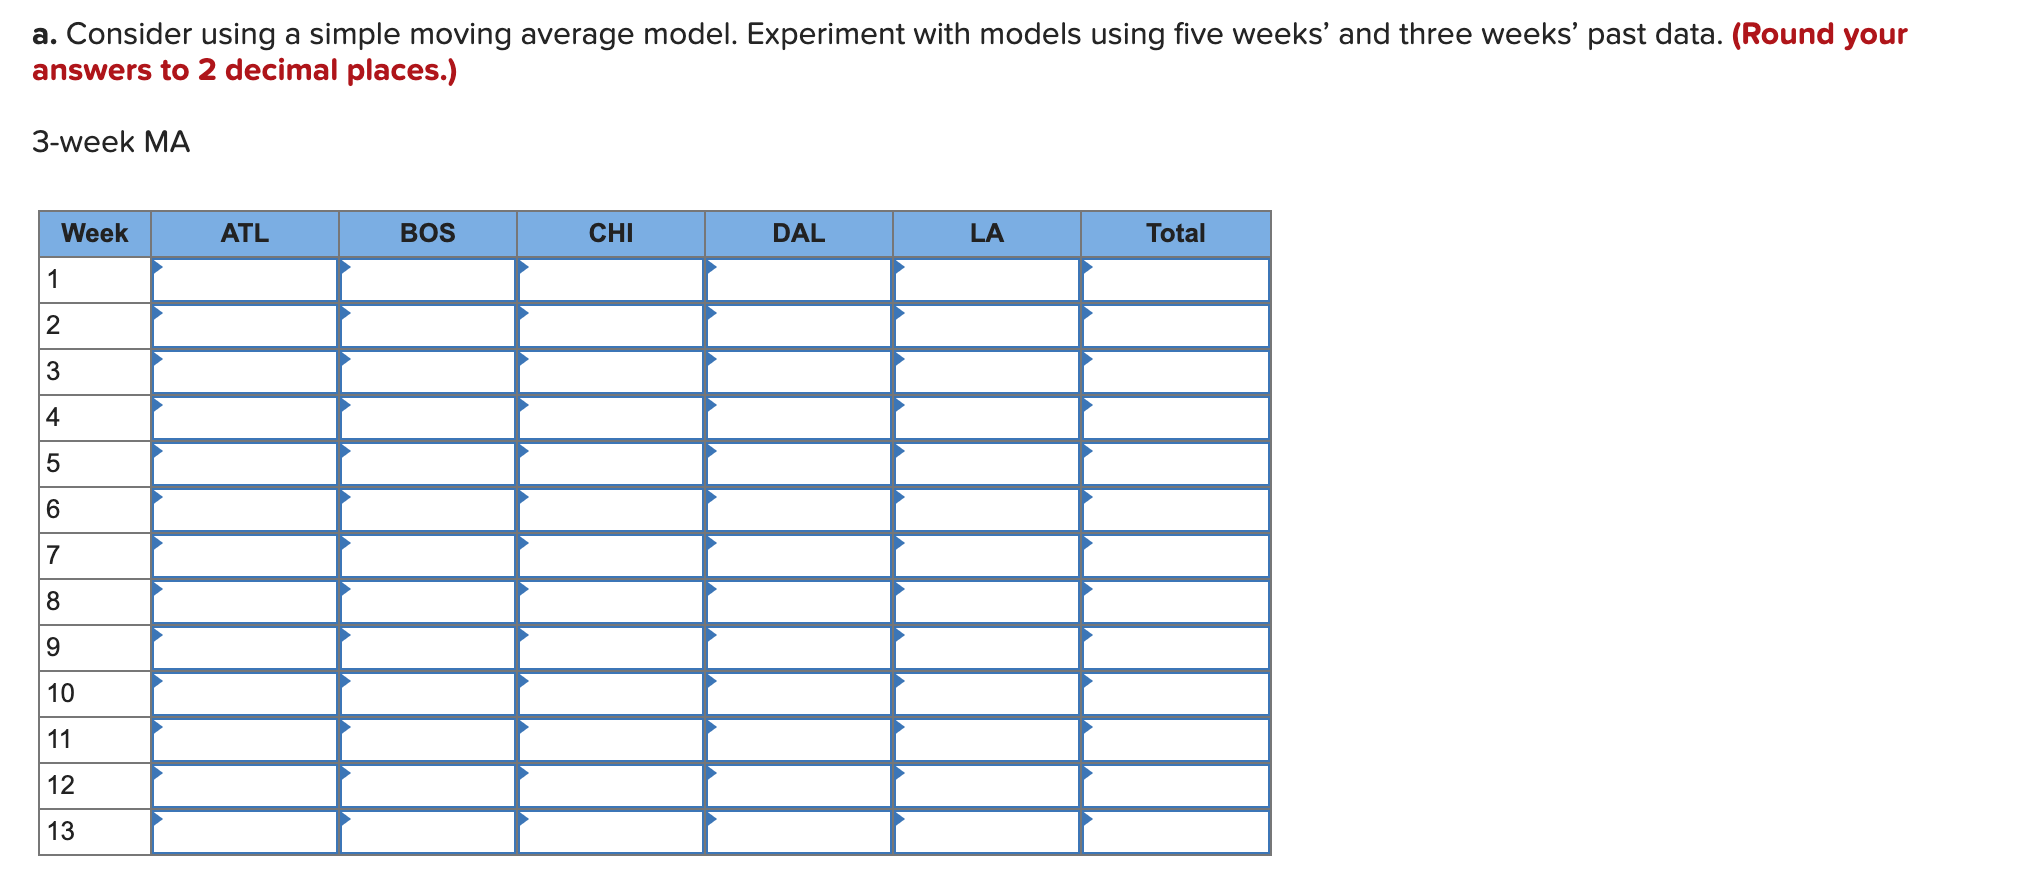The width and height of the screenshot is (2026, 878).
Task: Click the BOS cell in week 8
Action: point(428,602)
